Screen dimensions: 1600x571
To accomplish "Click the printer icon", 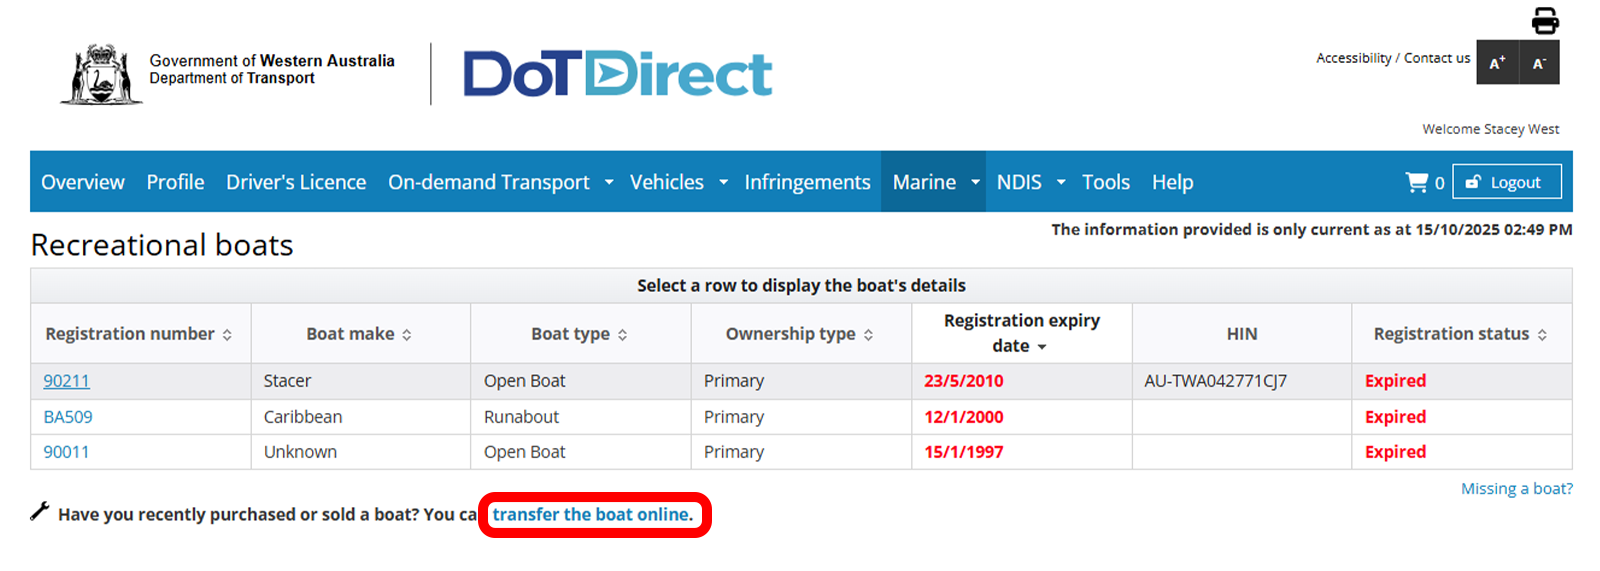I will pos(1545,20).
